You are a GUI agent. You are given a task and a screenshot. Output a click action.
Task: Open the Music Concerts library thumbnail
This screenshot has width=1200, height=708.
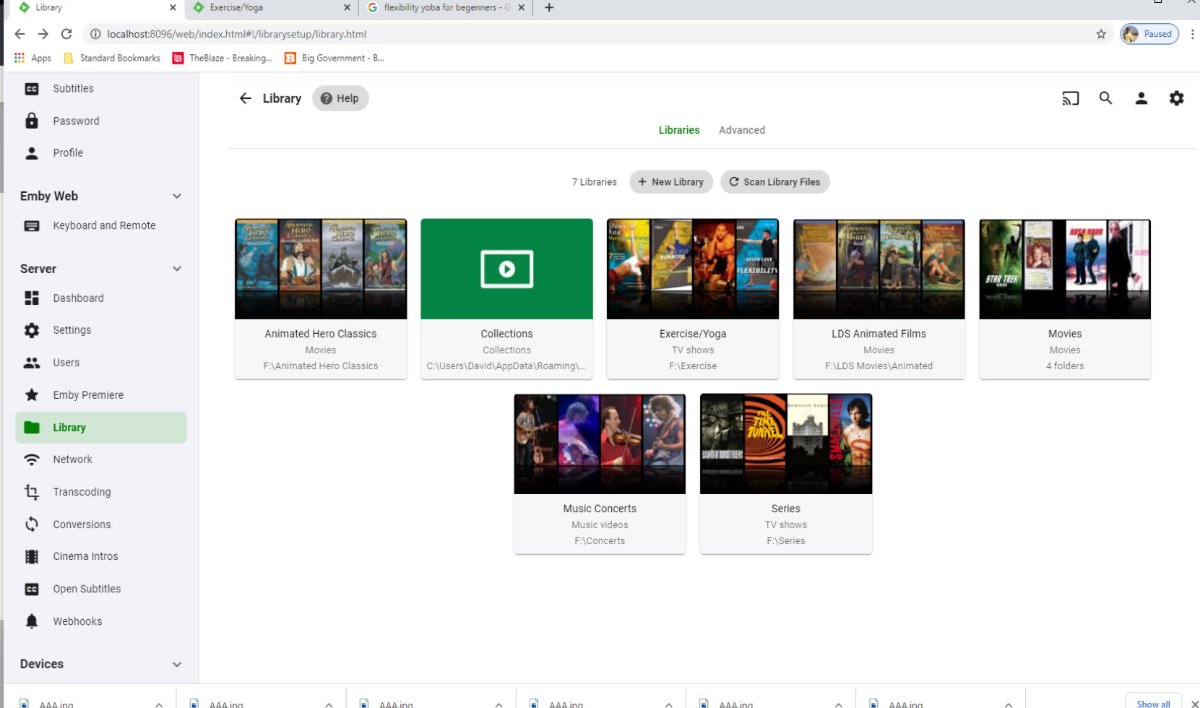tap(599, 443)
